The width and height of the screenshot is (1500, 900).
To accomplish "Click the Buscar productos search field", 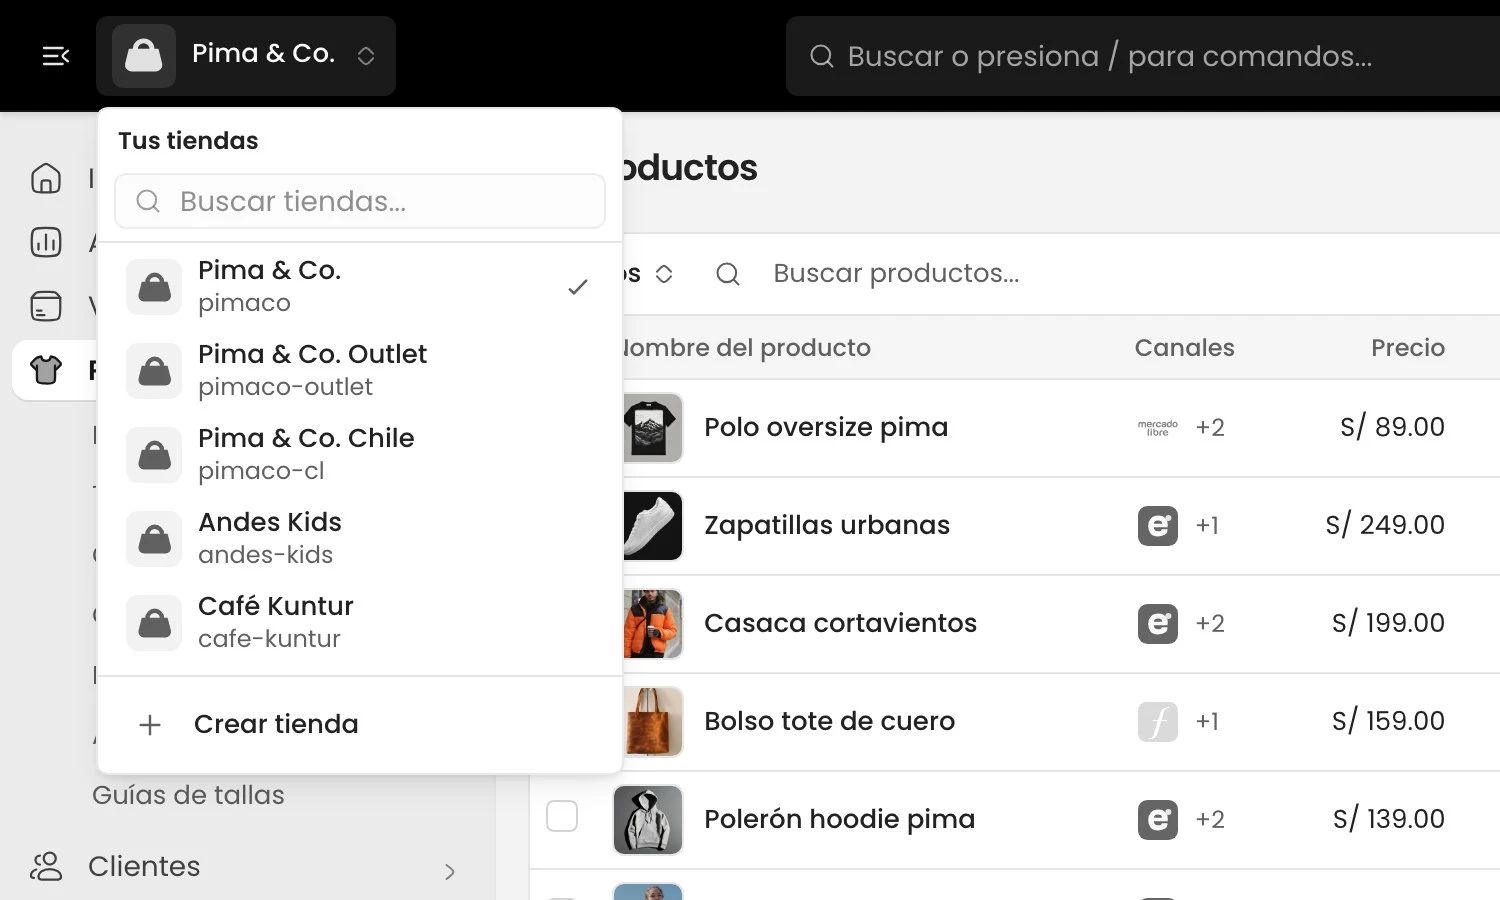I will tap(896, 273).
